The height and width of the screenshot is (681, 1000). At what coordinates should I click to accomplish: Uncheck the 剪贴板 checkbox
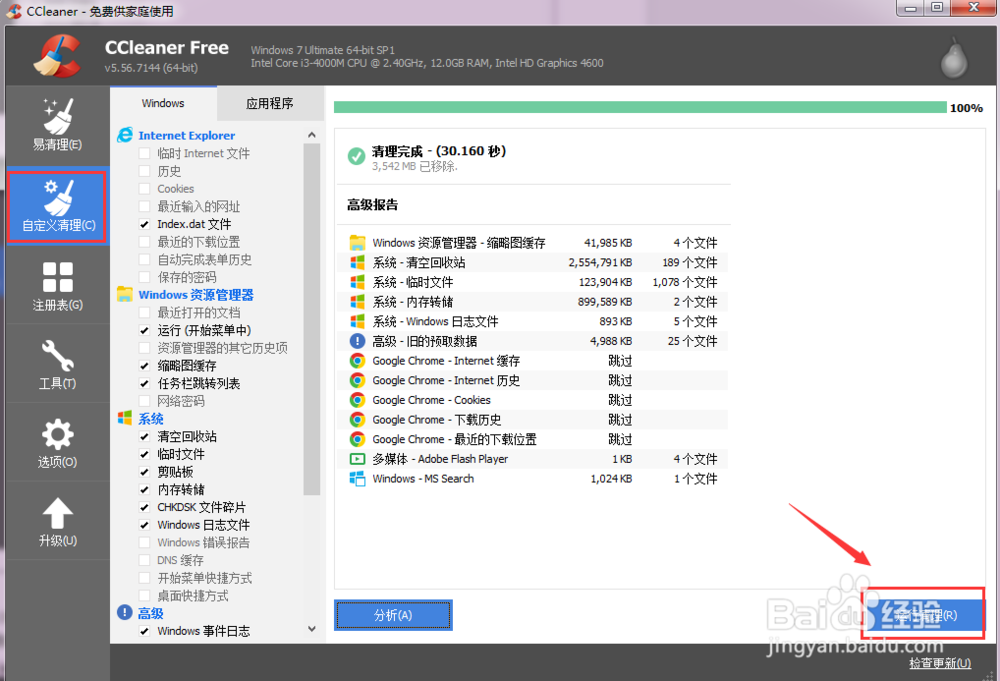145,472
